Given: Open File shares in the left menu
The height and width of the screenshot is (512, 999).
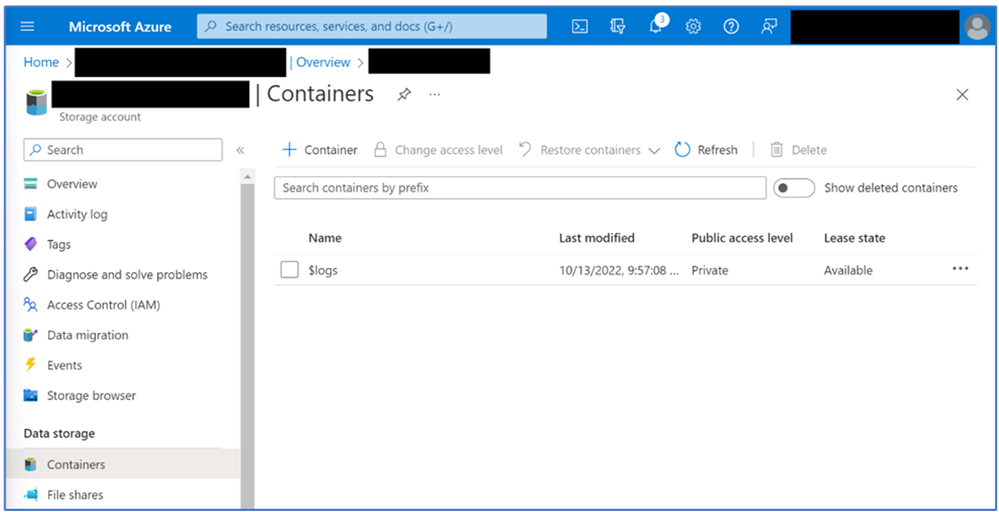Looking at the screenshot, I should (75, 495).
